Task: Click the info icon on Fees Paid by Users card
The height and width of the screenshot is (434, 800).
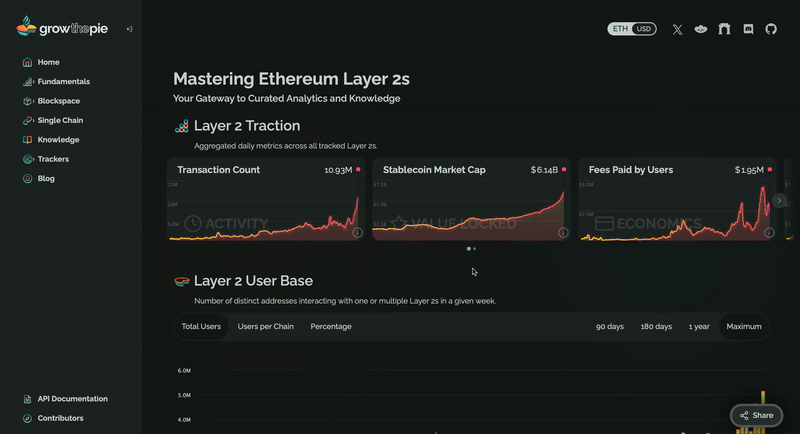Action: [768, 233]
